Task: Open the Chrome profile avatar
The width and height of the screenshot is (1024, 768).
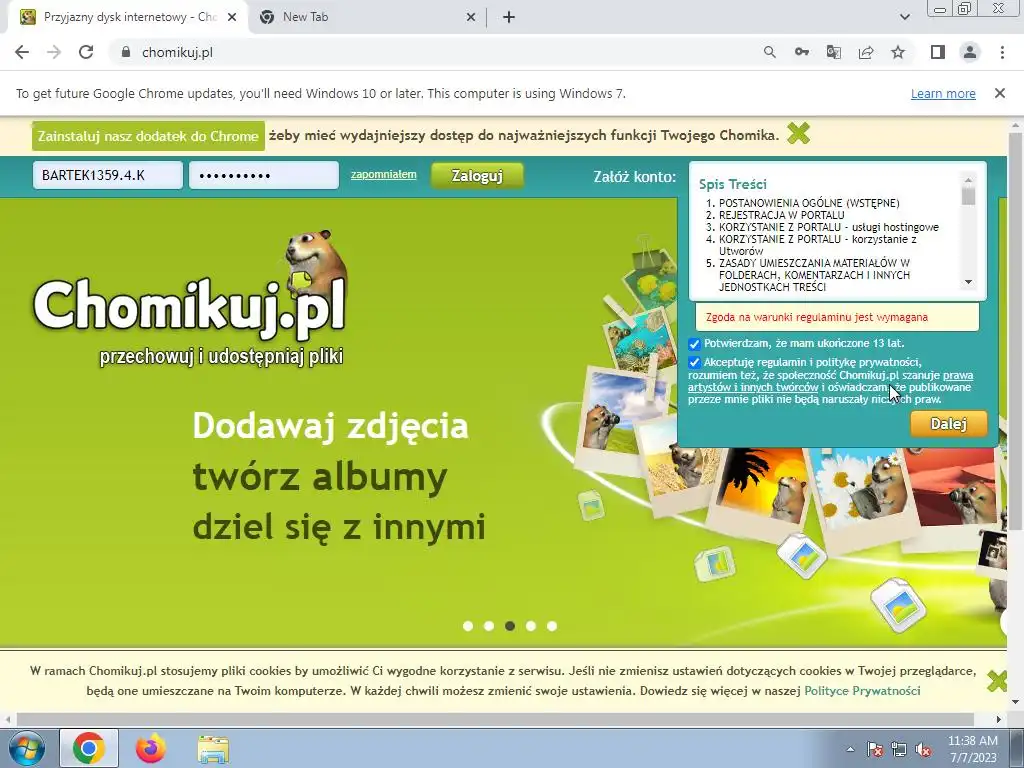Action: [970, 52]
